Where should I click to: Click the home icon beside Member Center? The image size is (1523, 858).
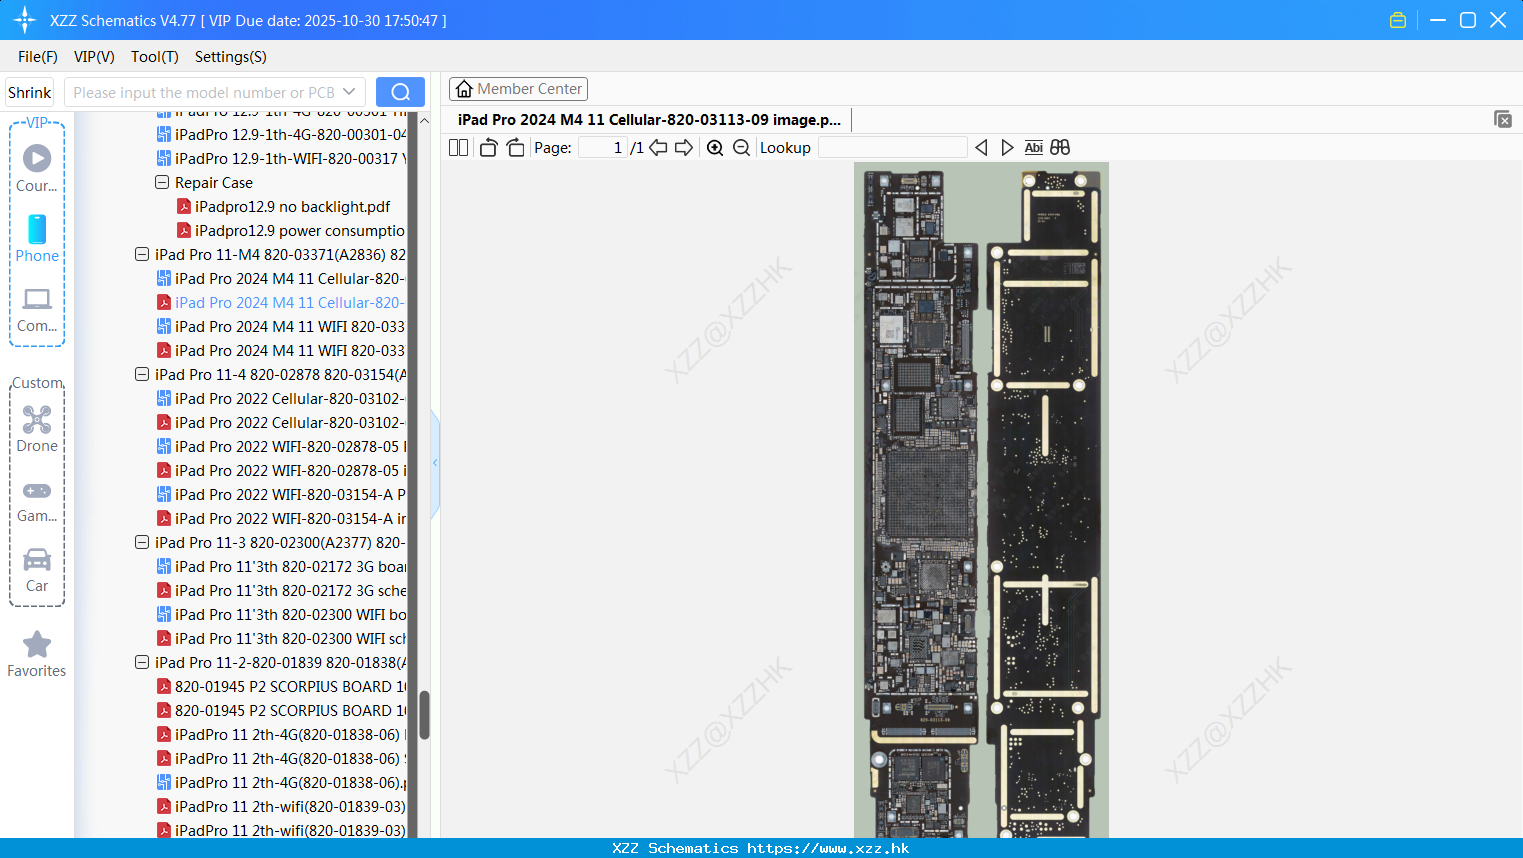[464, 89]
